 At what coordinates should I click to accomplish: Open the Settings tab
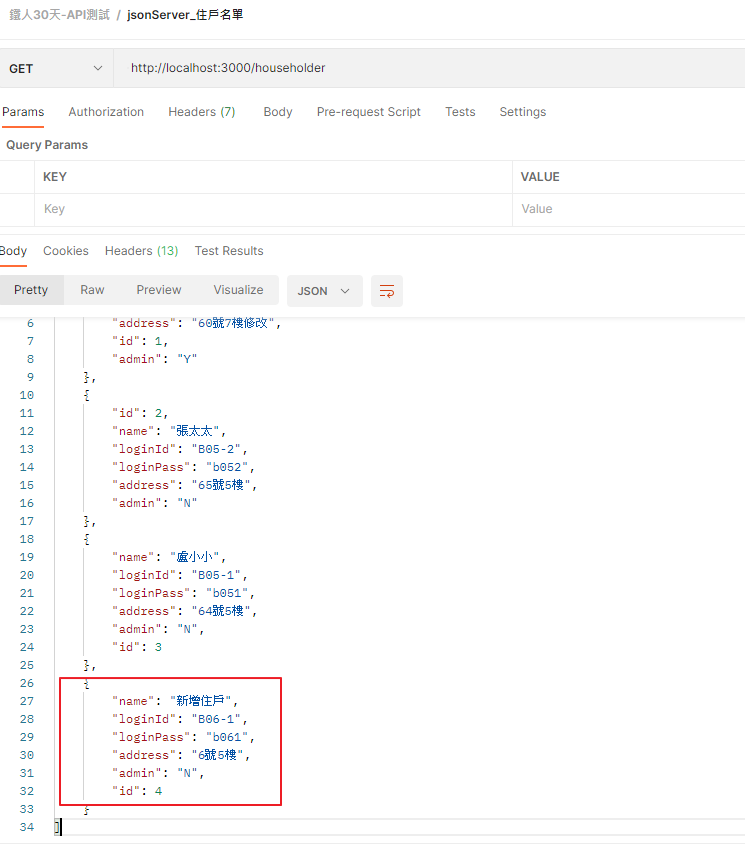point(522,112)
